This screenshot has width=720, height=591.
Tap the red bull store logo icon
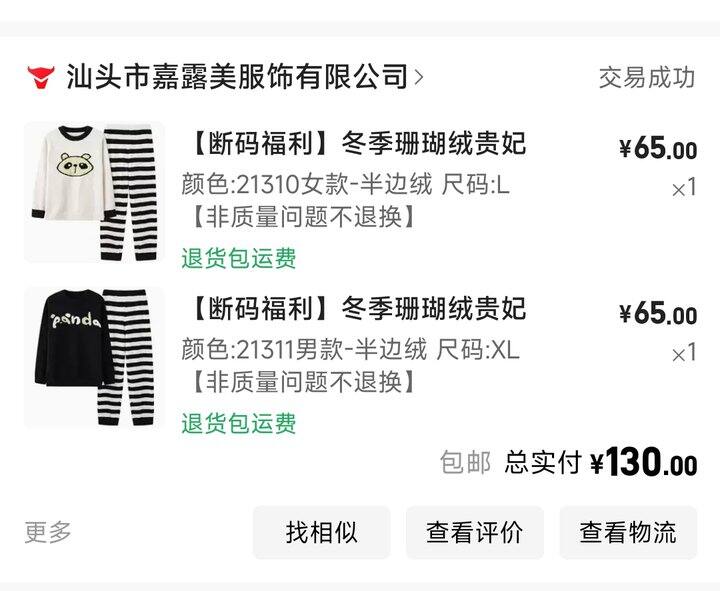click(x=40, y=77)
